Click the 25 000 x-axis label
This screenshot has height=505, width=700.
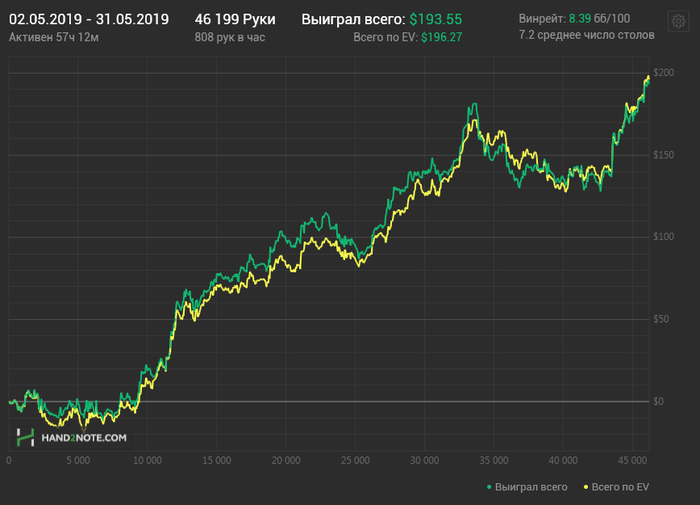(x=355, y=460)
